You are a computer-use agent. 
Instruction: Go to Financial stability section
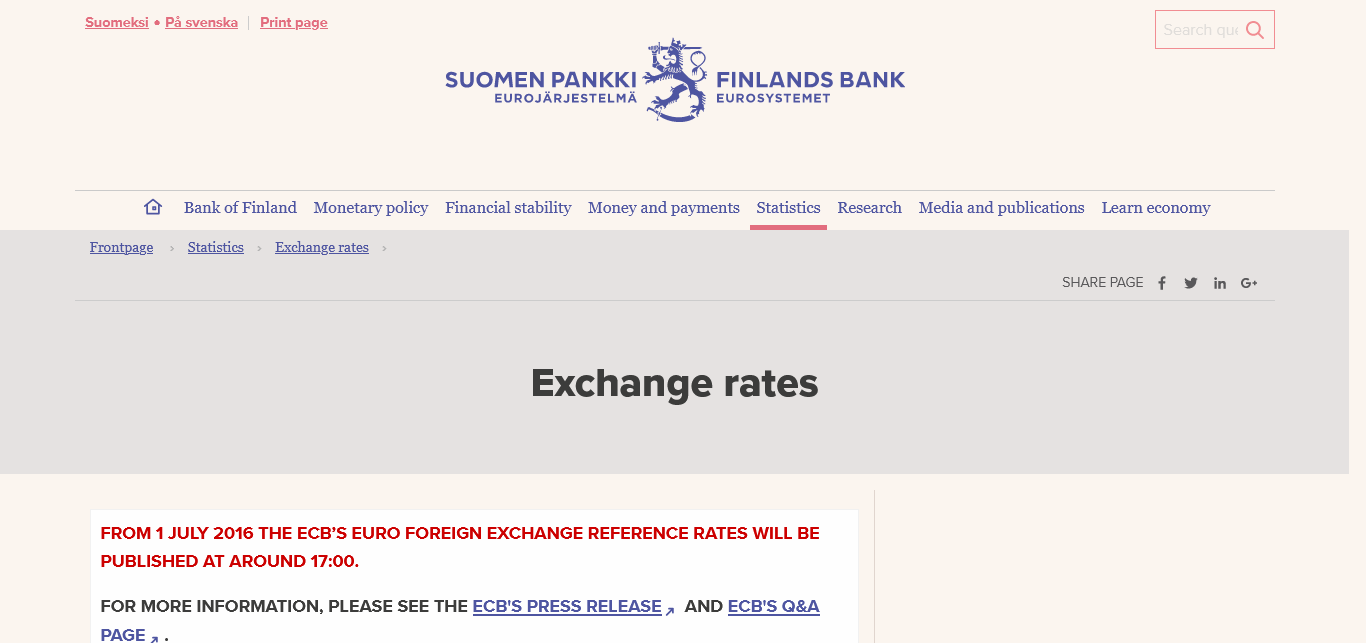point(508,208)
